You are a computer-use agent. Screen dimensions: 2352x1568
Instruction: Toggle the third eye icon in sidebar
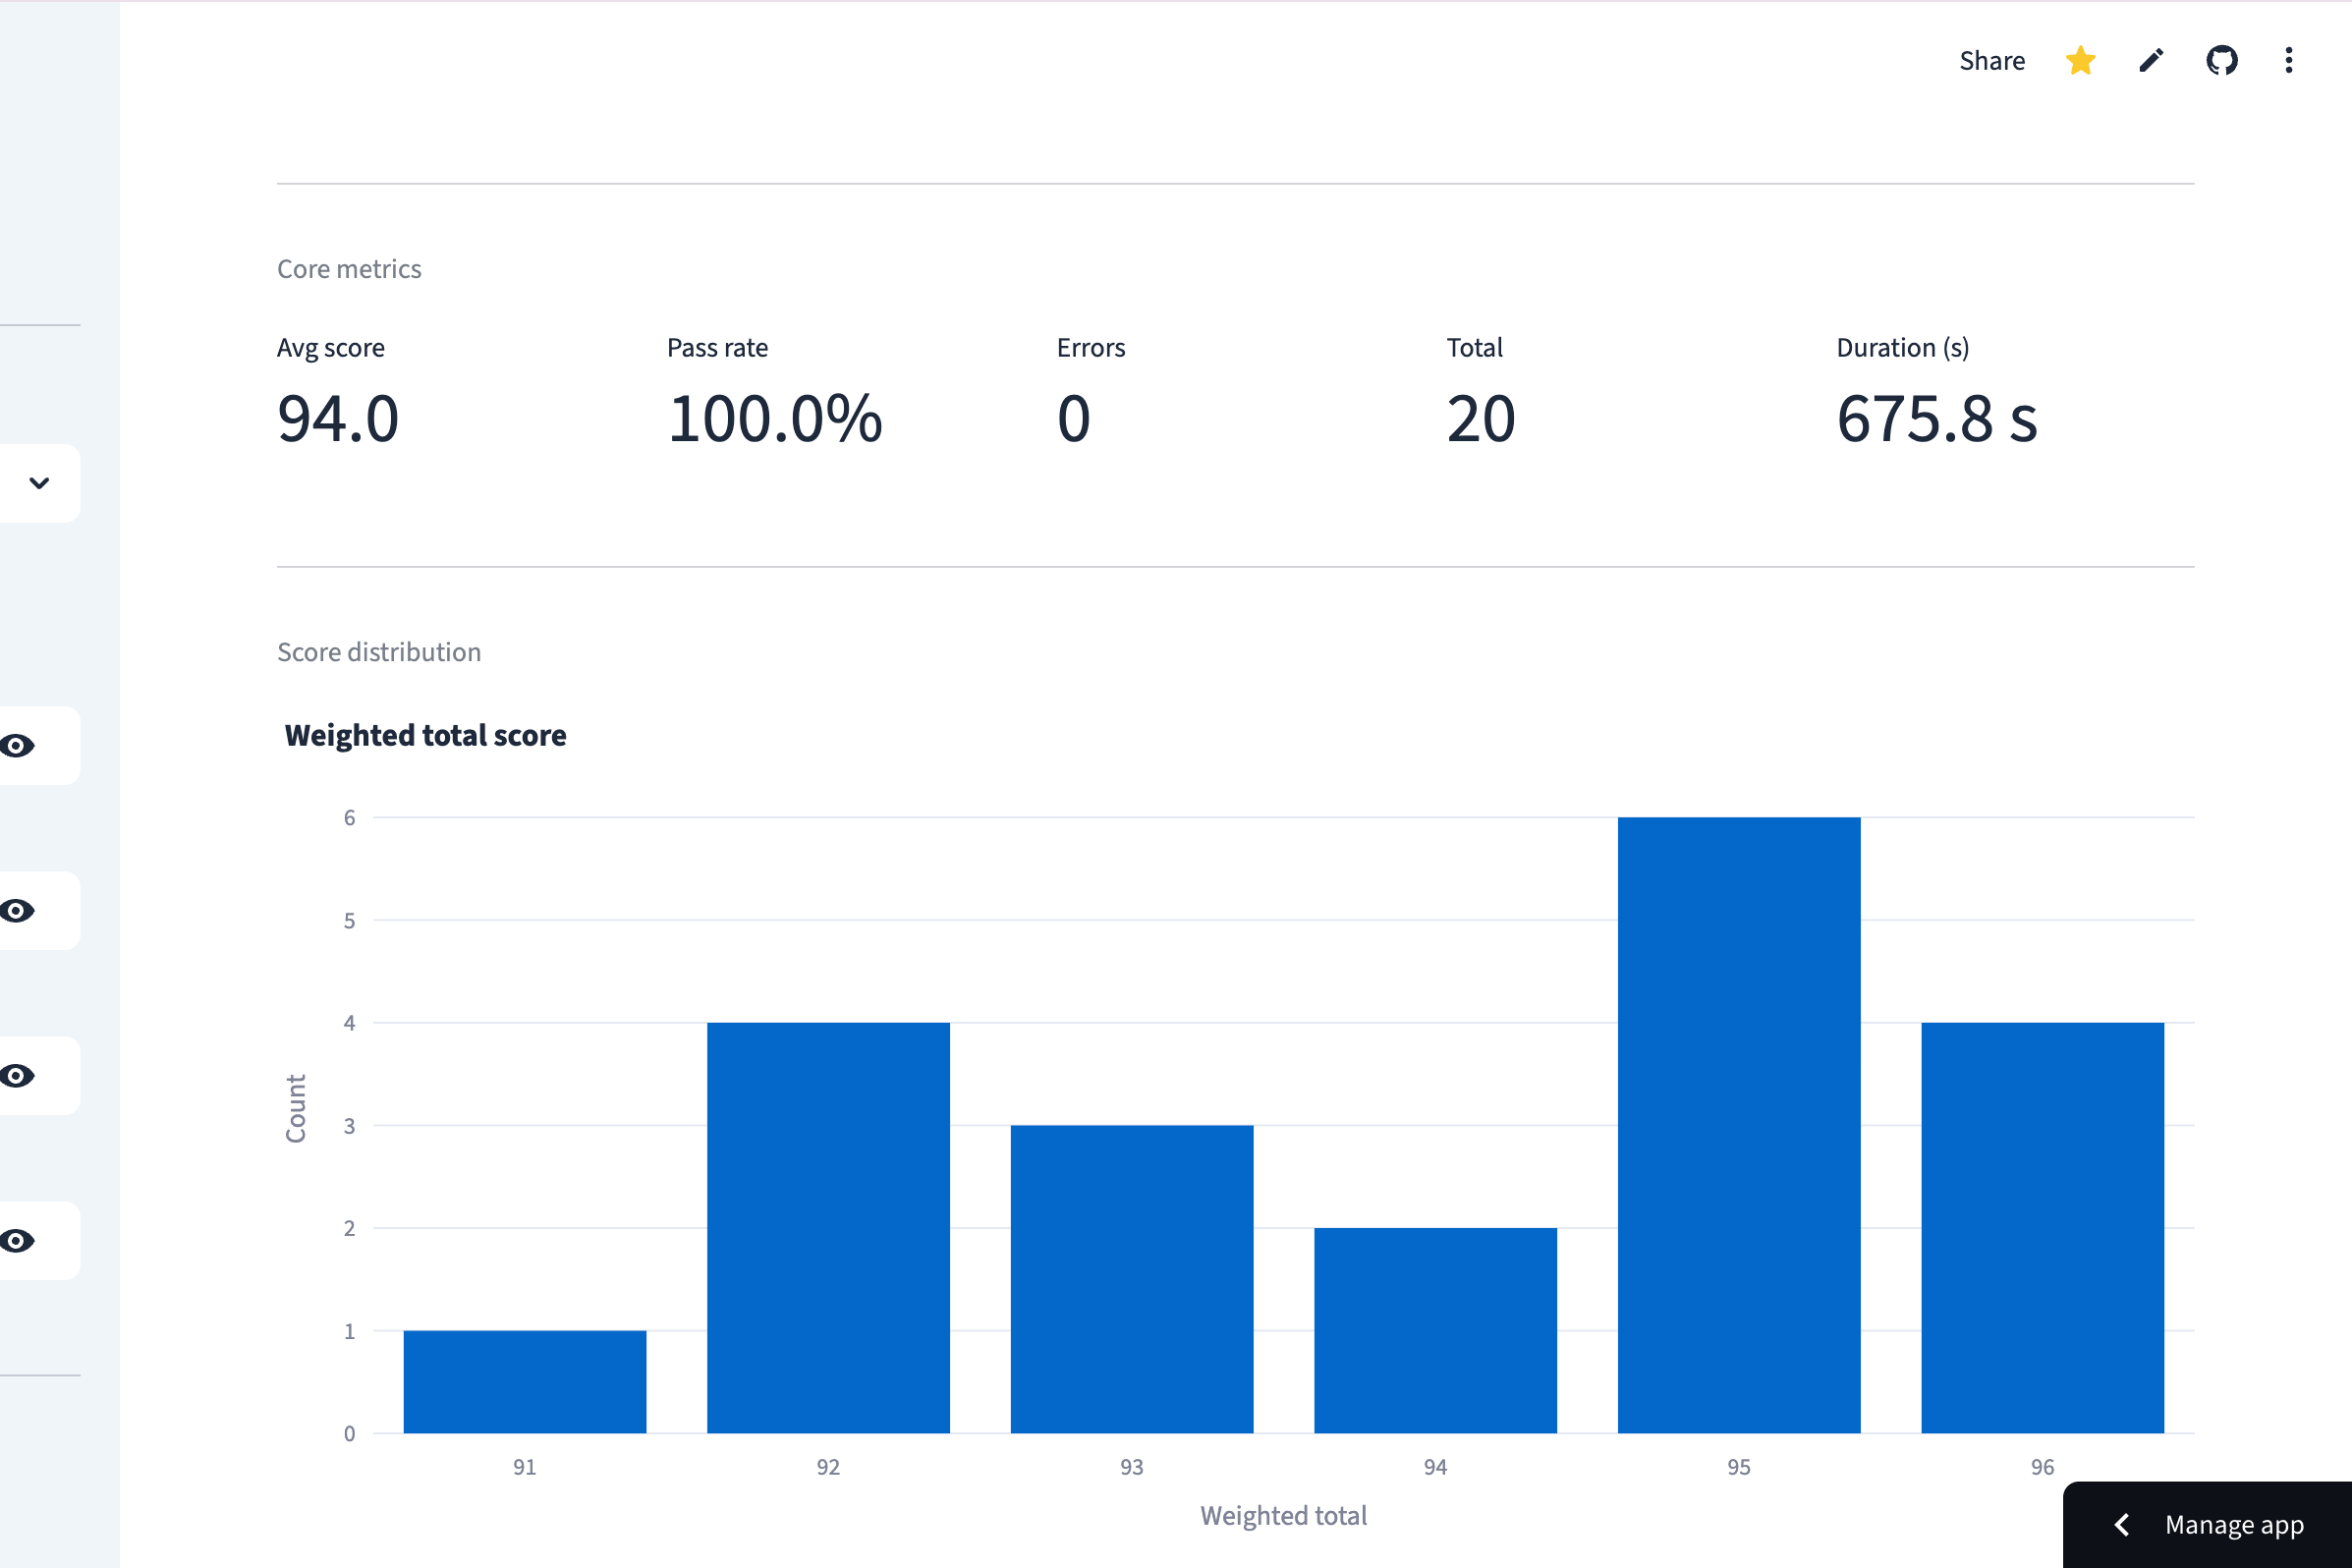pos(18,1076)
